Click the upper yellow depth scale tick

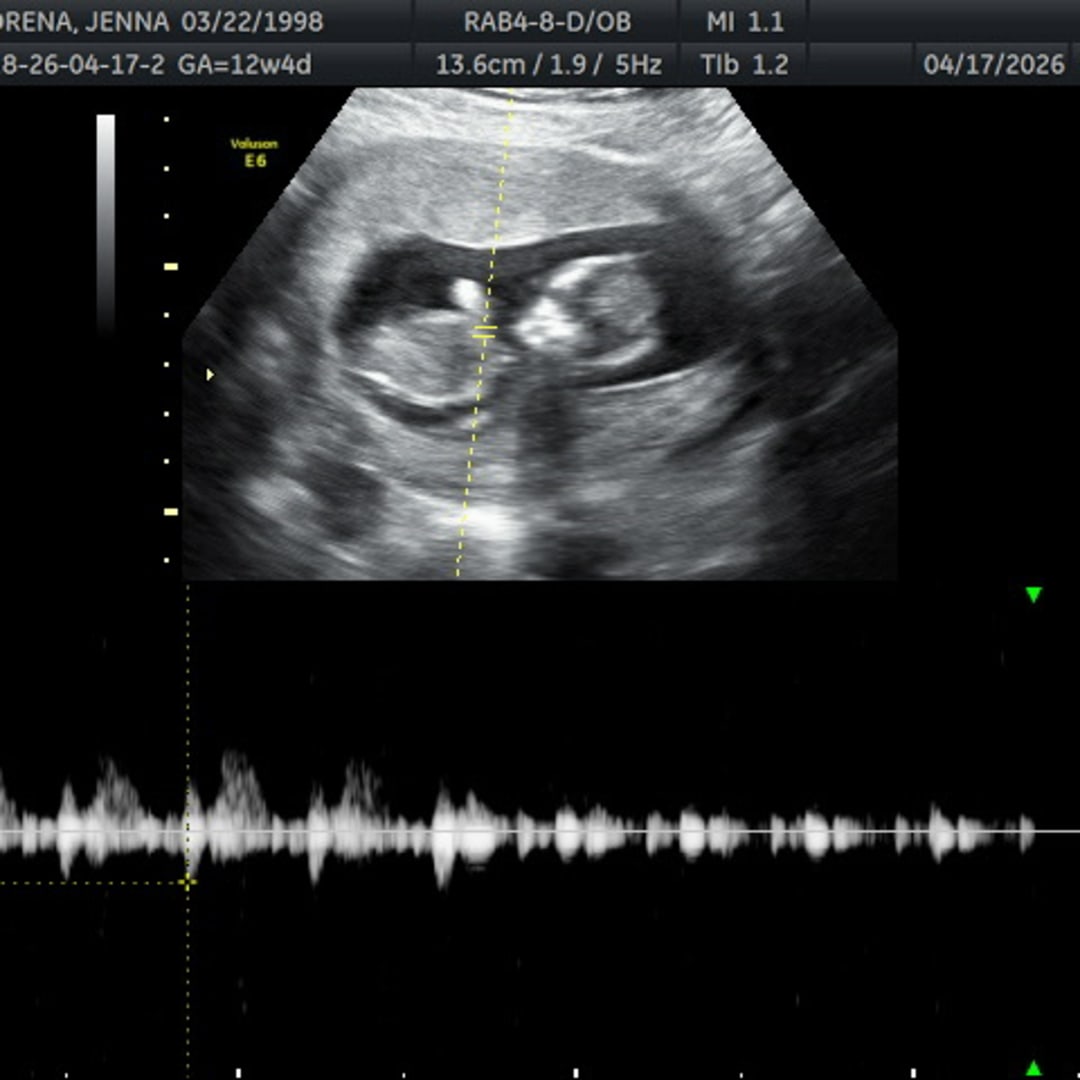171,267
